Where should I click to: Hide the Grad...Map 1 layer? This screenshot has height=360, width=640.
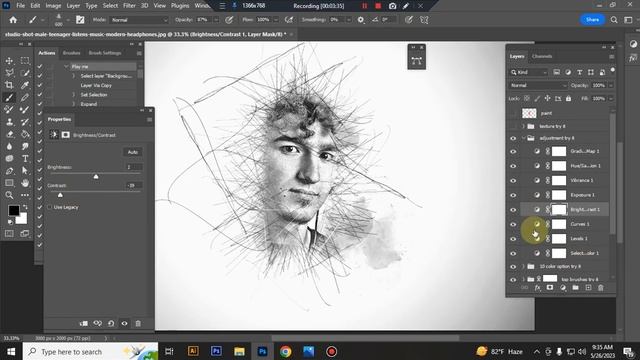[513, 151]
